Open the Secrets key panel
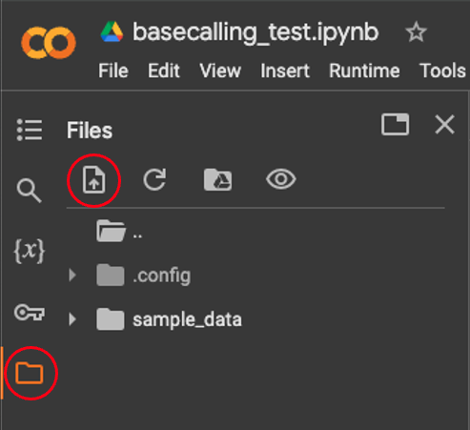Screen dimensions: 470x430 (29, 312)
